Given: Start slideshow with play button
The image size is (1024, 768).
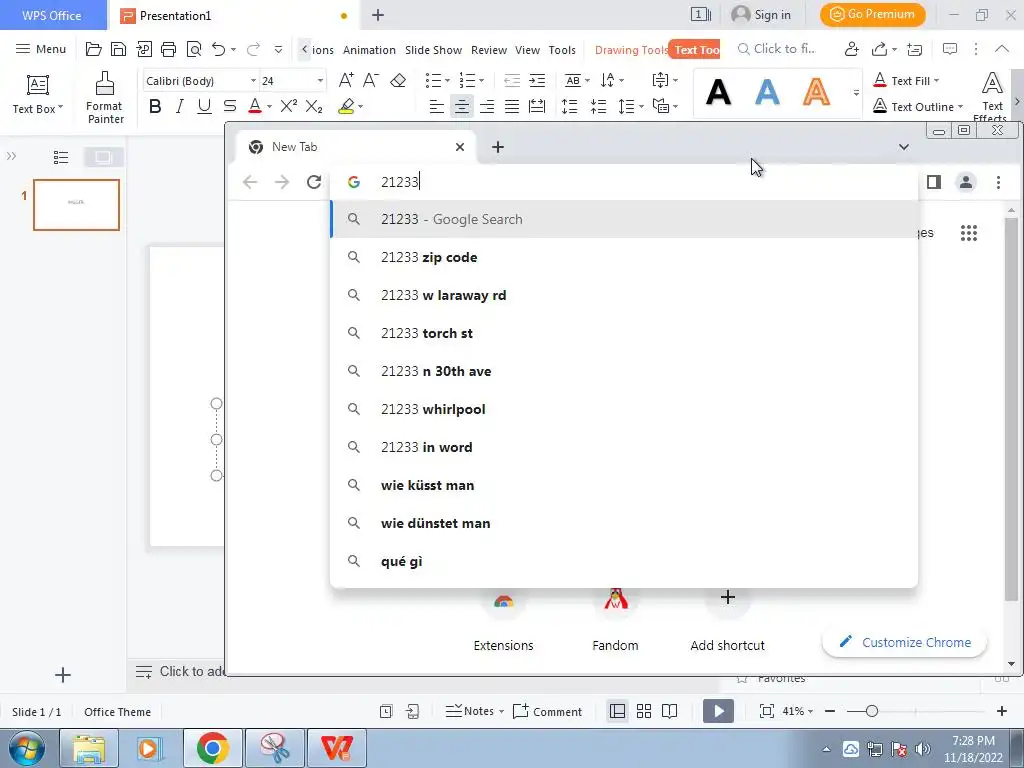Looking at the screenshot, I should (718, 711).
